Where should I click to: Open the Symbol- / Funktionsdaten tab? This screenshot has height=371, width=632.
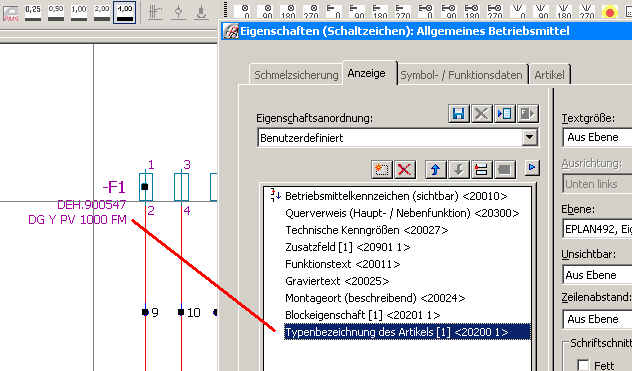pos(461,75)
